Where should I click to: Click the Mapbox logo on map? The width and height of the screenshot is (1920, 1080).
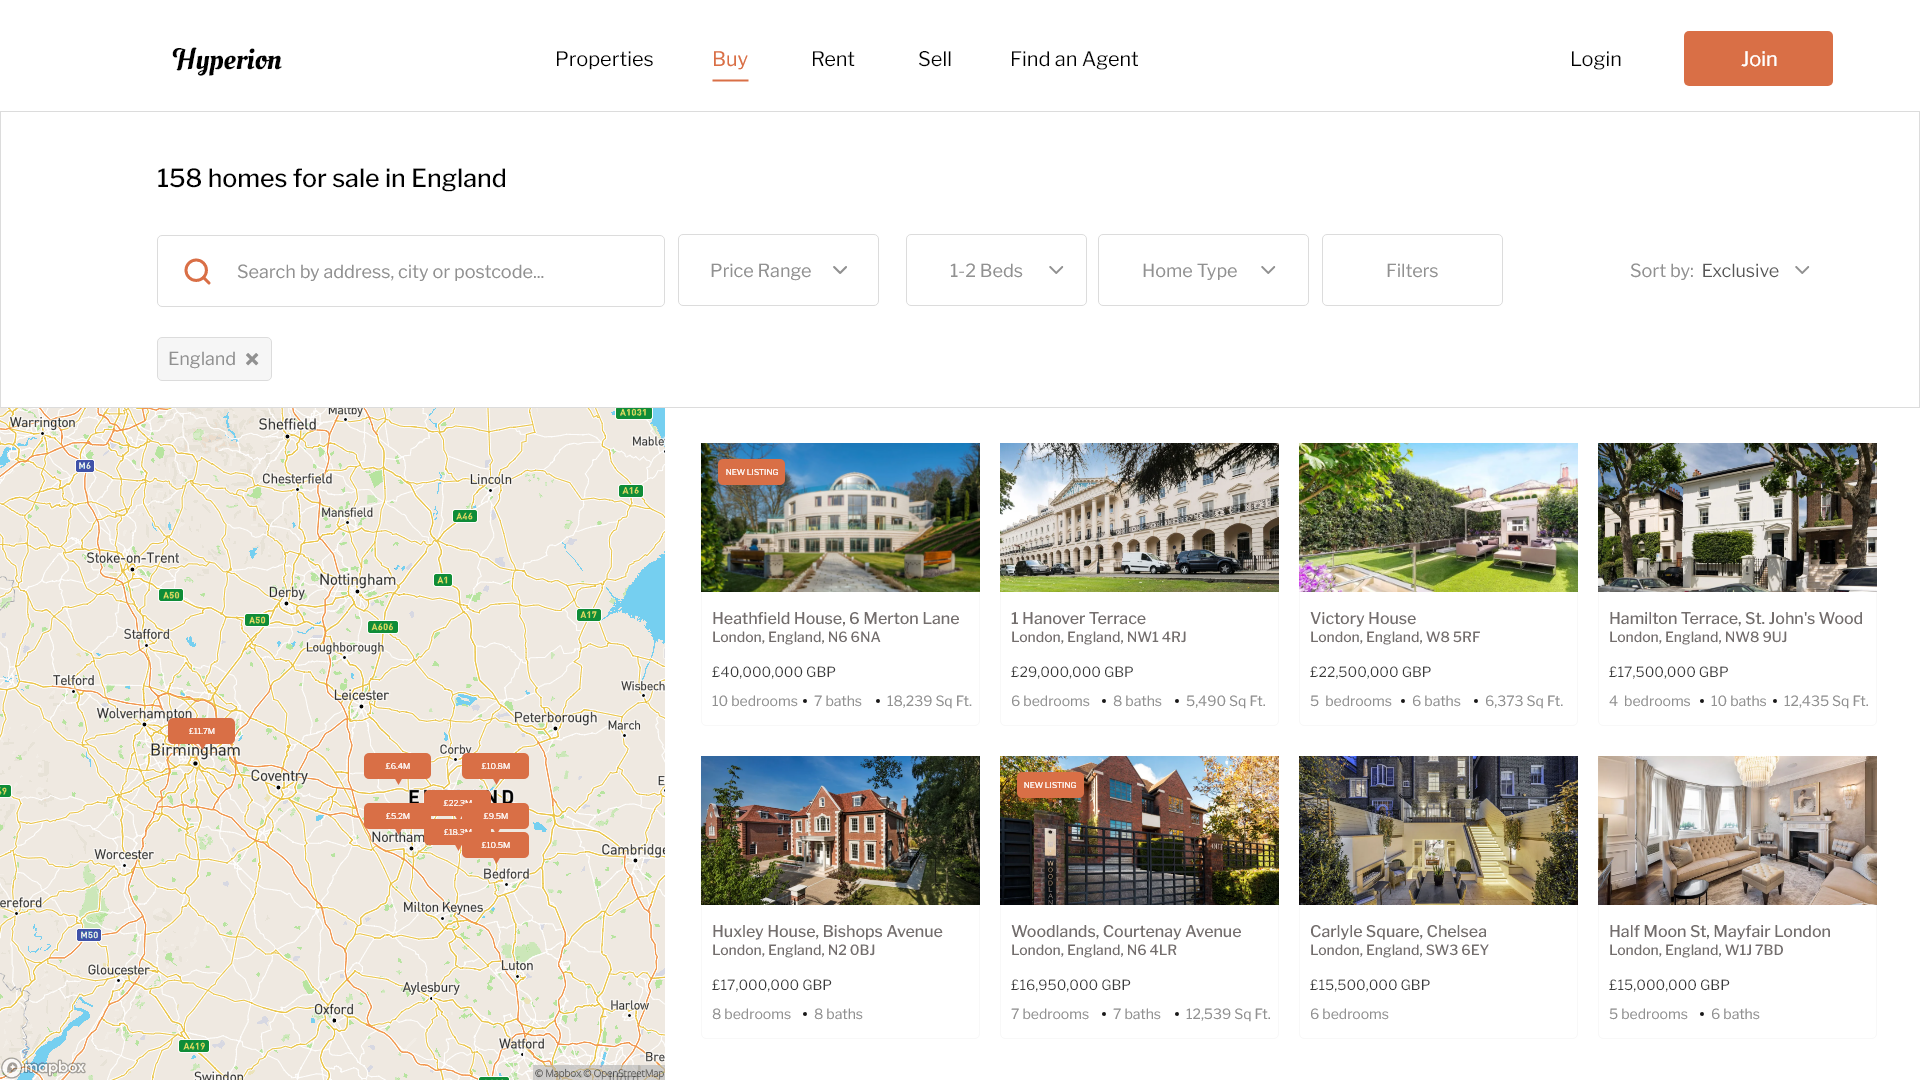(x=45, y=1067)
